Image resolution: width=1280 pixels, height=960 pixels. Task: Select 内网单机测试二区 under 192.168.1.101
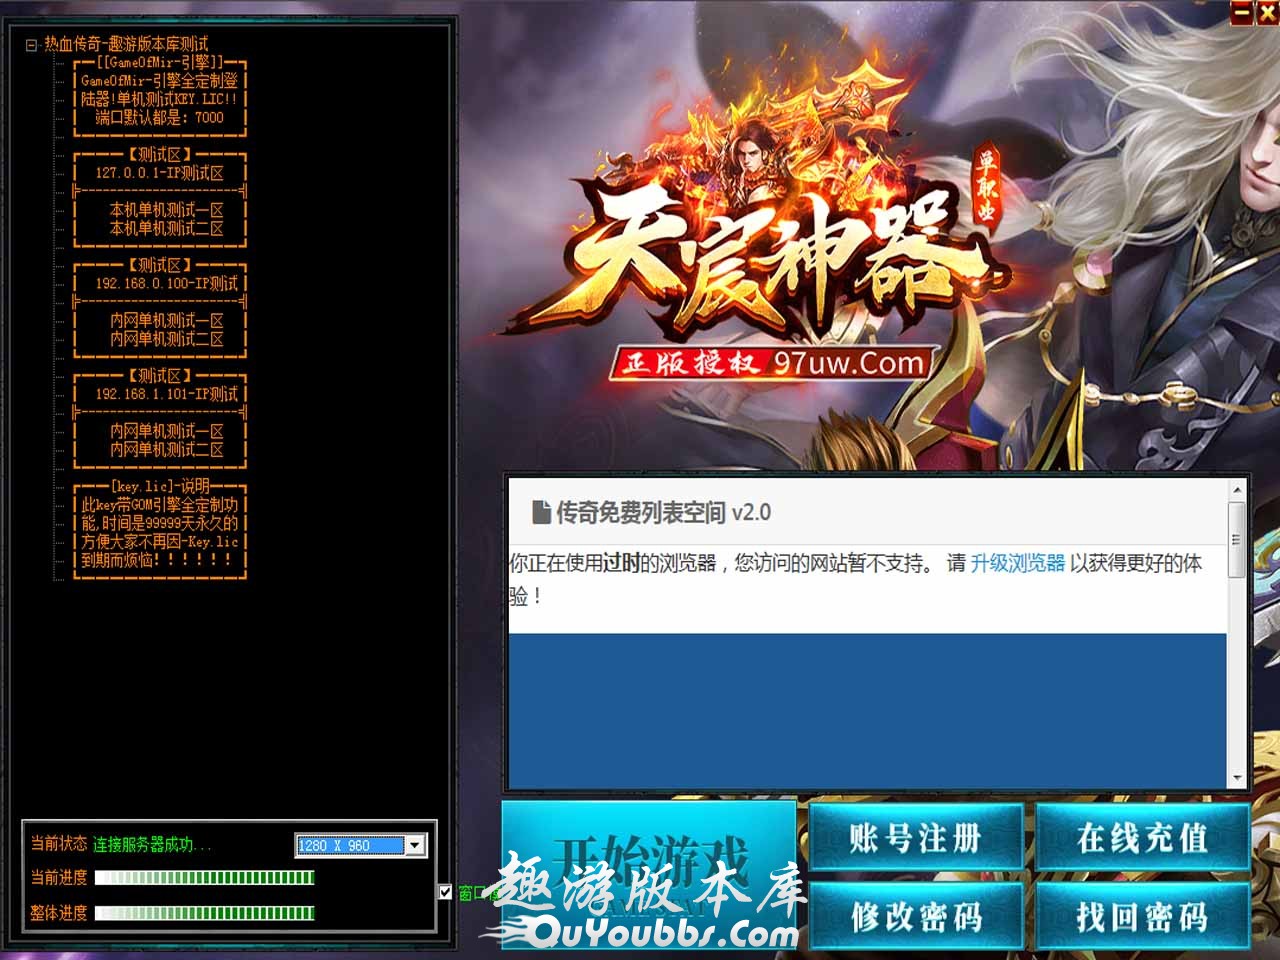tap(167, 450)
